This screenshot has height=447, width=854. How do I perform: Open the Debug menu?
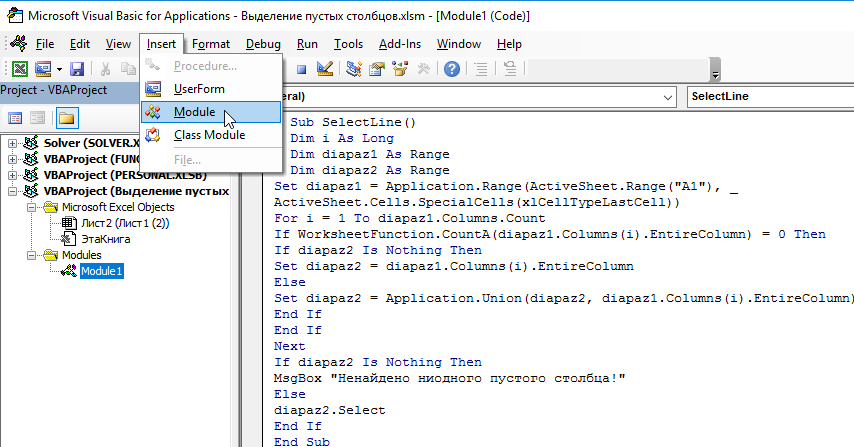pos(263,44)
